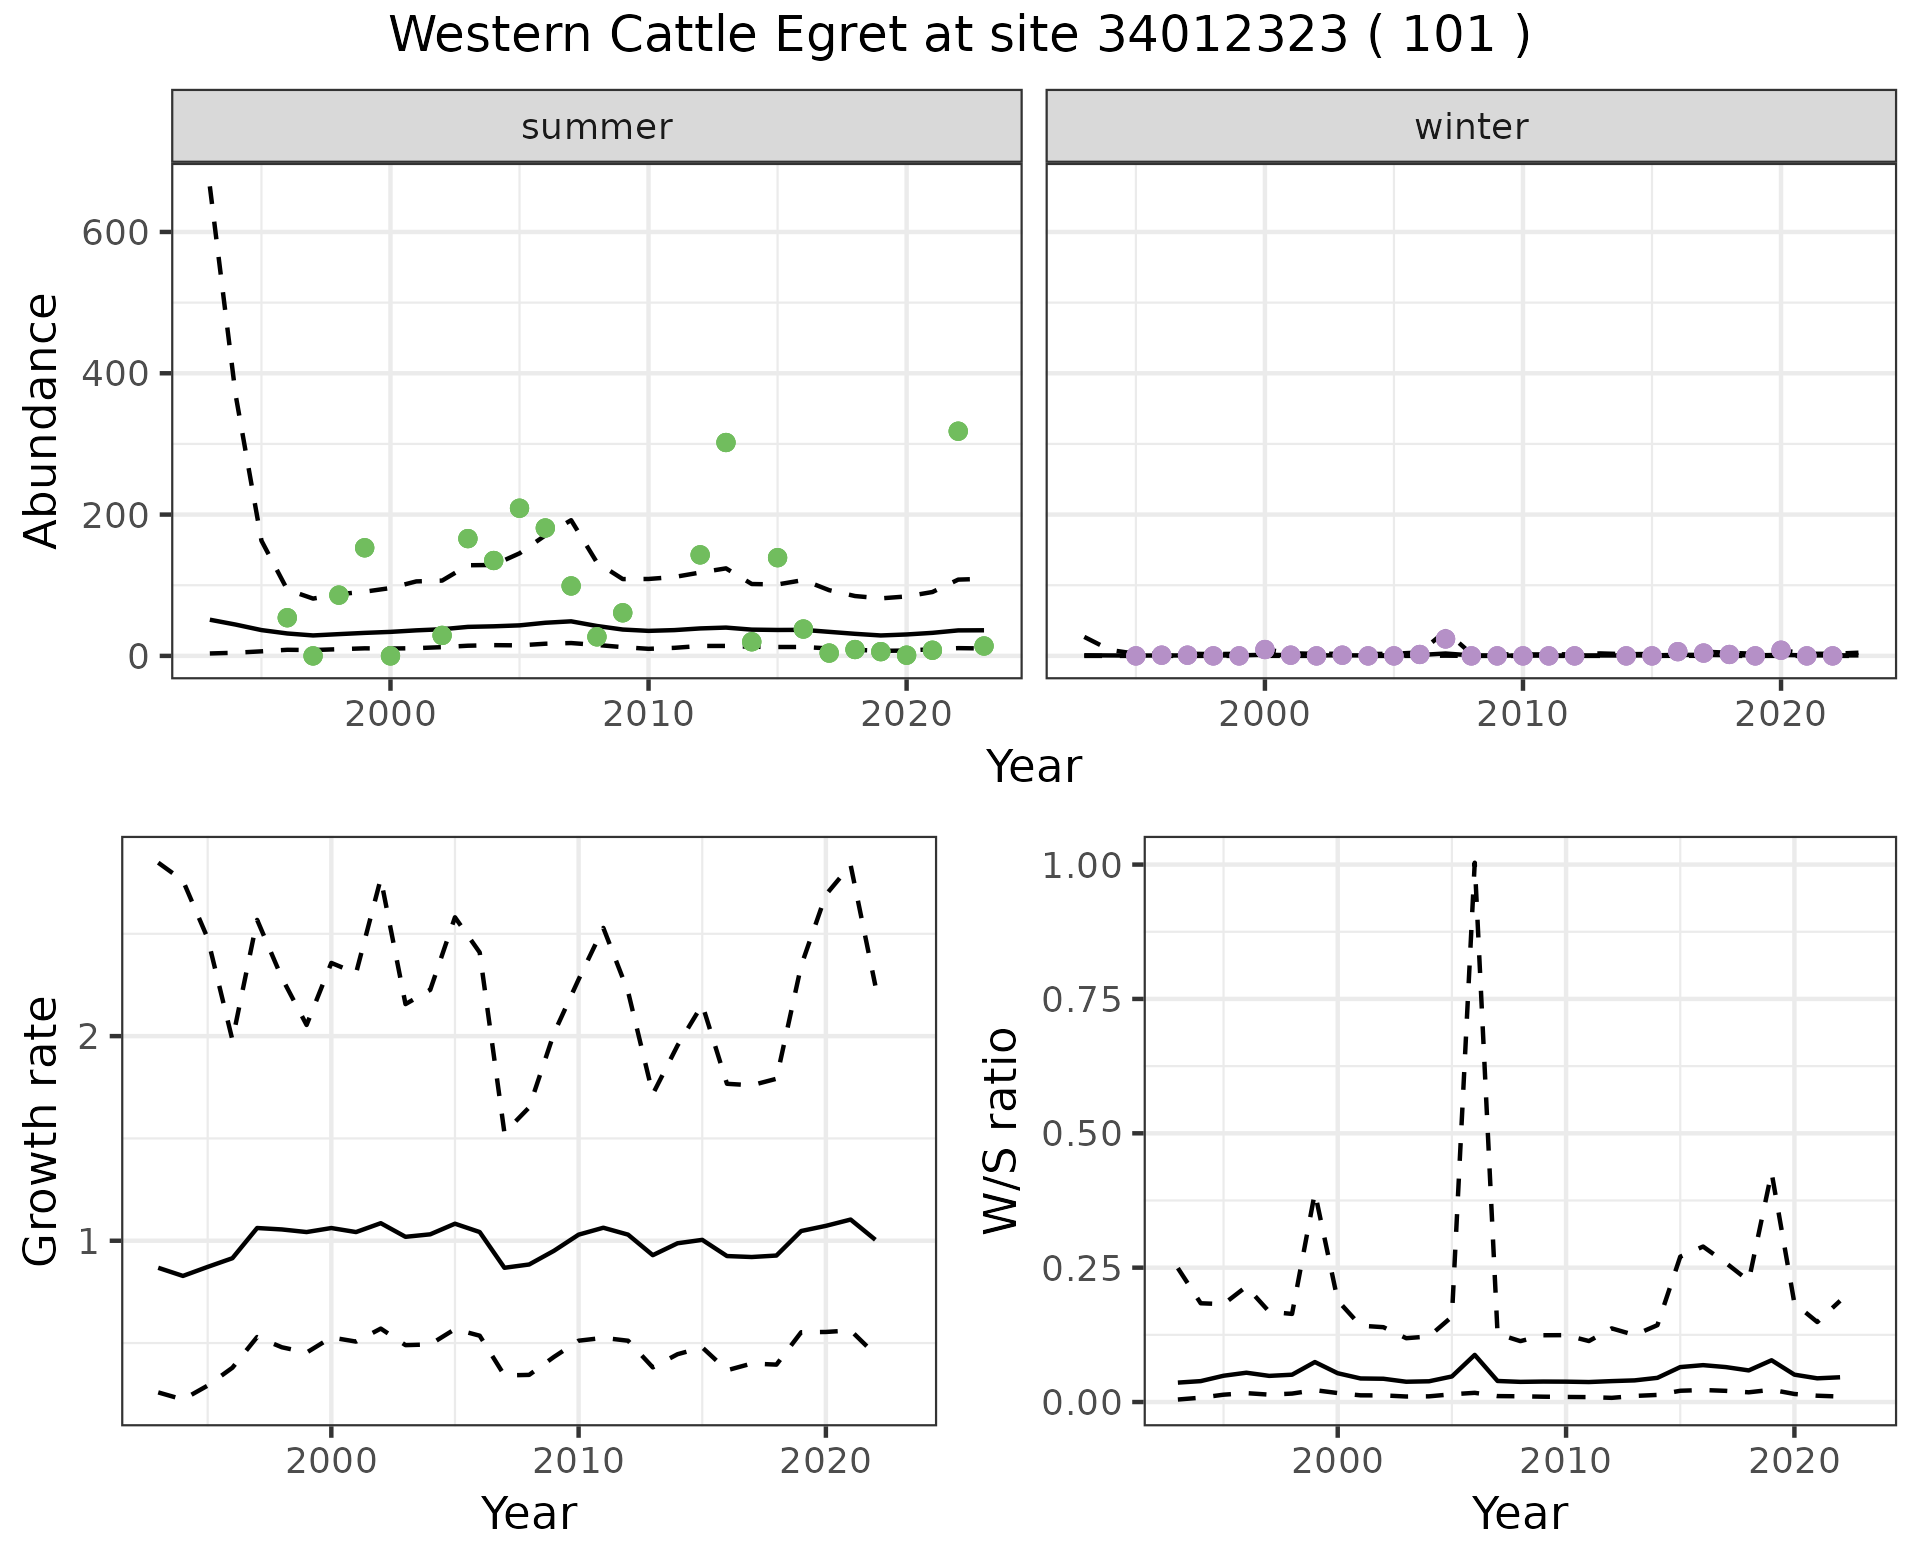Click the highest green summer point near 2022
Viewport: 1920px width, 1560px height.
(958, 431)
